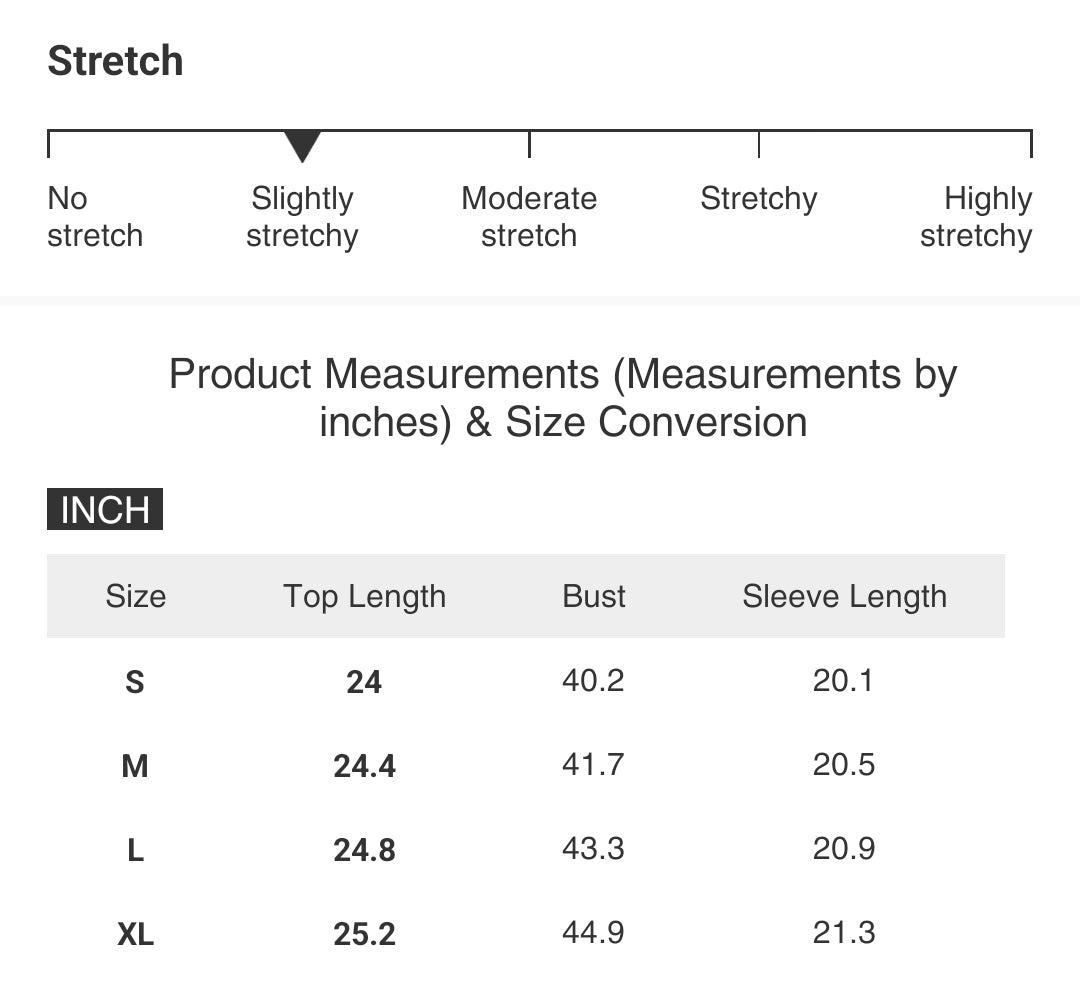Image resolution: width=1080 pixels, height=996 pixels.
Task: Click the Product Measurements title text
Action: click(x=563, y=398)
